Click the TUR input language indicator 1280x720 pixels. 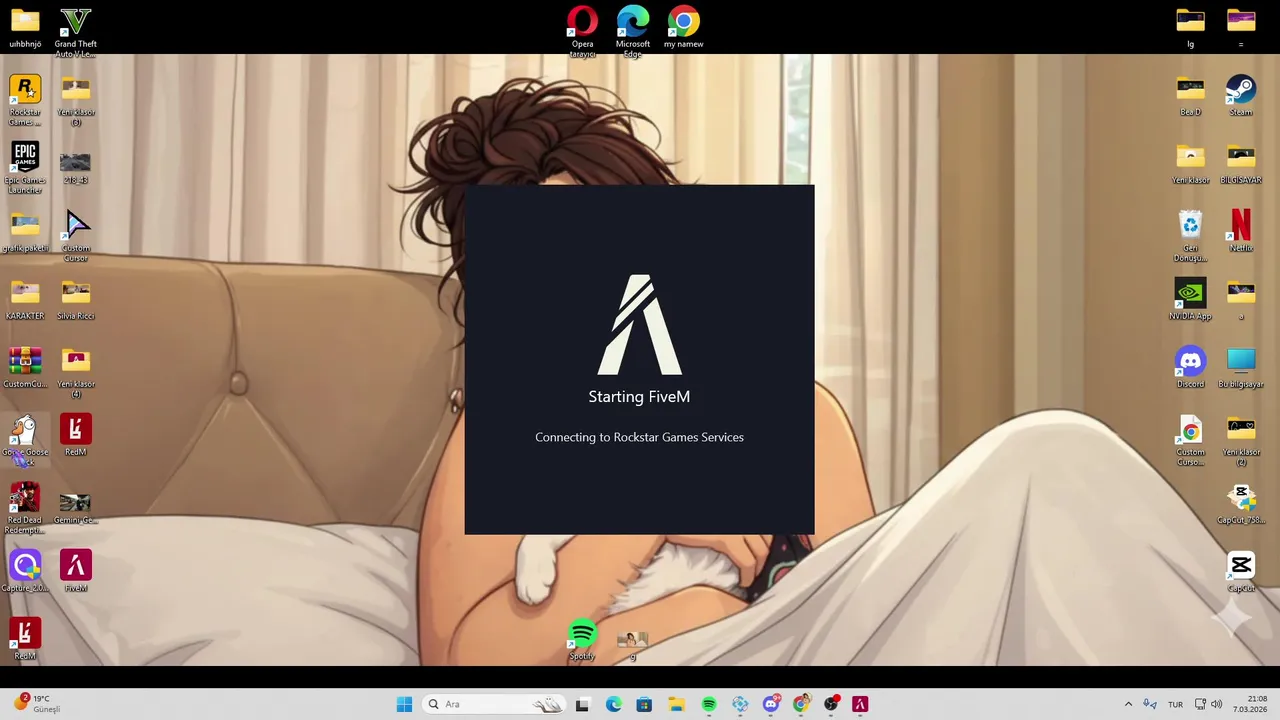pyautogui.click(x=1175, y=704)
